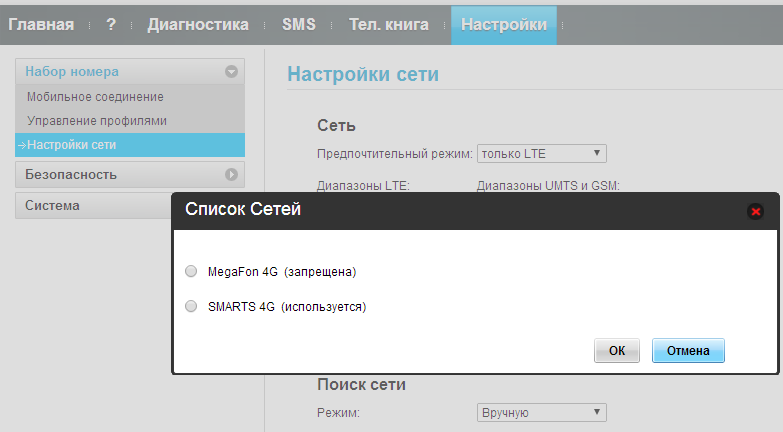Click the Список Сетей dialog title bar
Viewport: 783px width, 432px height.
click(450, 210)
